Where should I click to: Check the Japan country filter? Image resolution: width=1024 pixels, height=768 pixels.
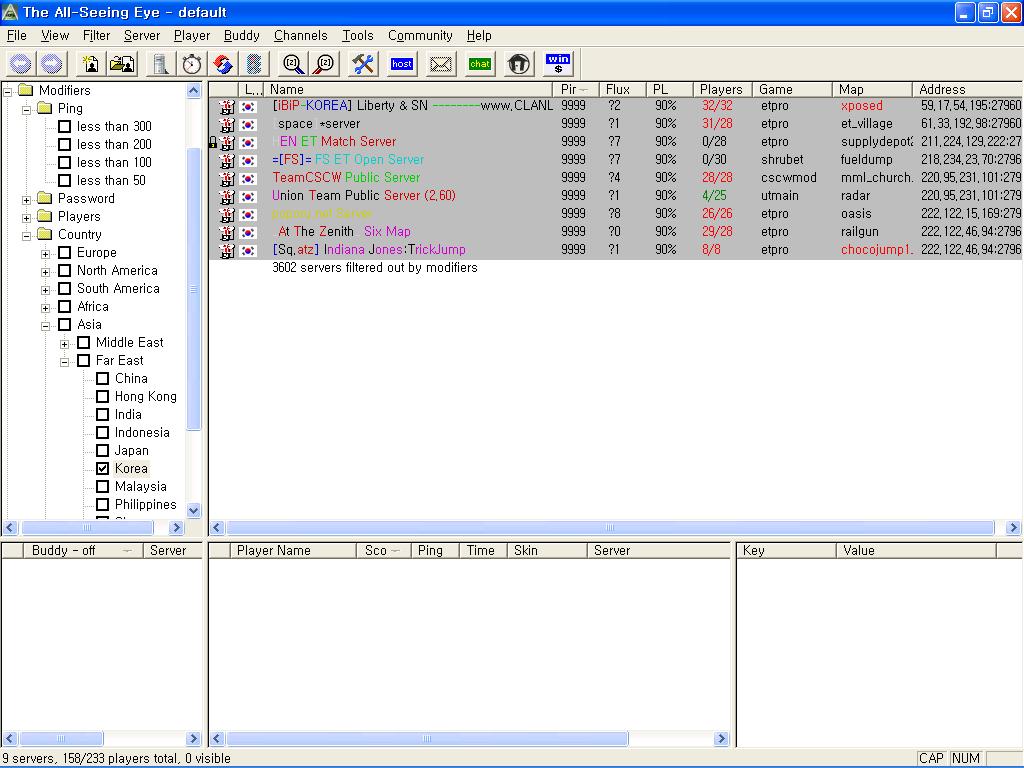pyautogui.click(x=102, y=451)
